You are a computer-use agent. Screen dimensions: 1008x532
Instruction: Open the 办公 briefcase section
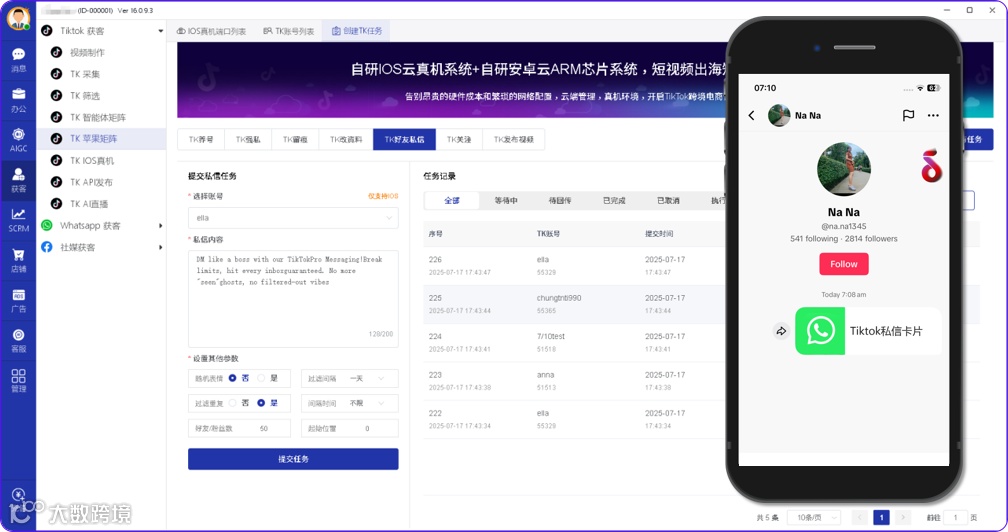click(19, 100)
